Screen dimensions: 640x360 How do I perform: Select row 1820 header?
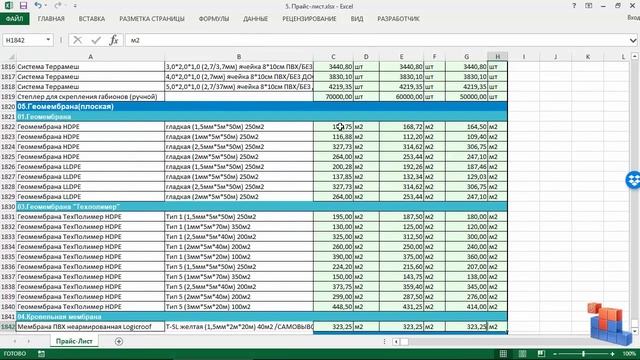(8, 107)
